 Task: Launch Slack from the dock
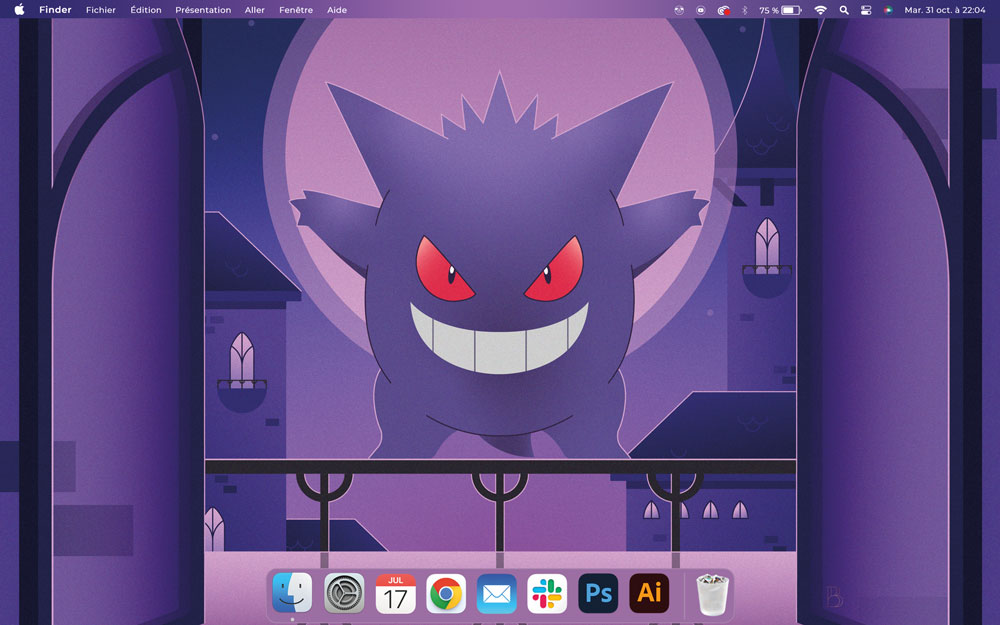(547, 592)
